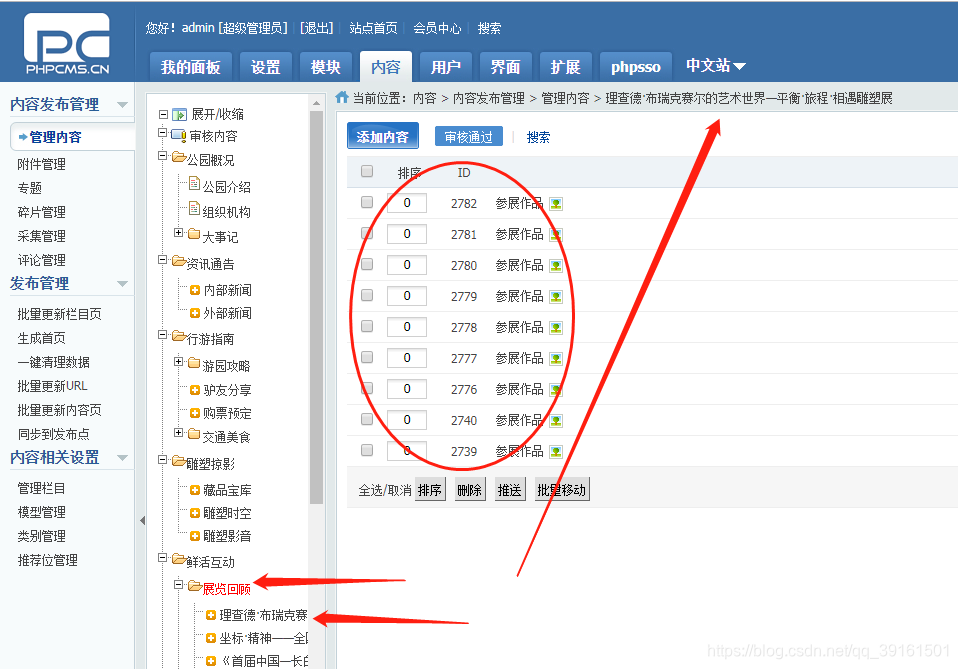Expand the 大事记 tree node

pos(178,232)
